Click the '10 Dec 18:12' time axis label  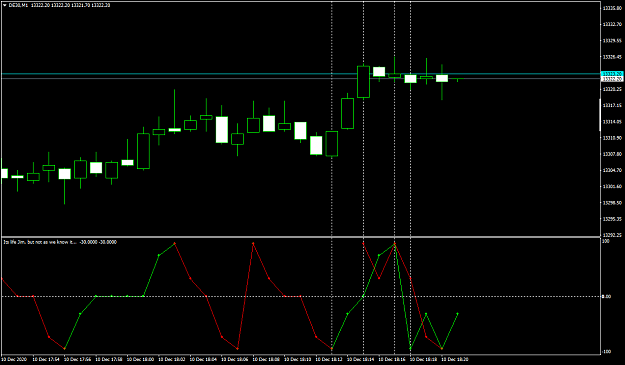pyautogui.click(x=329, y=359)
